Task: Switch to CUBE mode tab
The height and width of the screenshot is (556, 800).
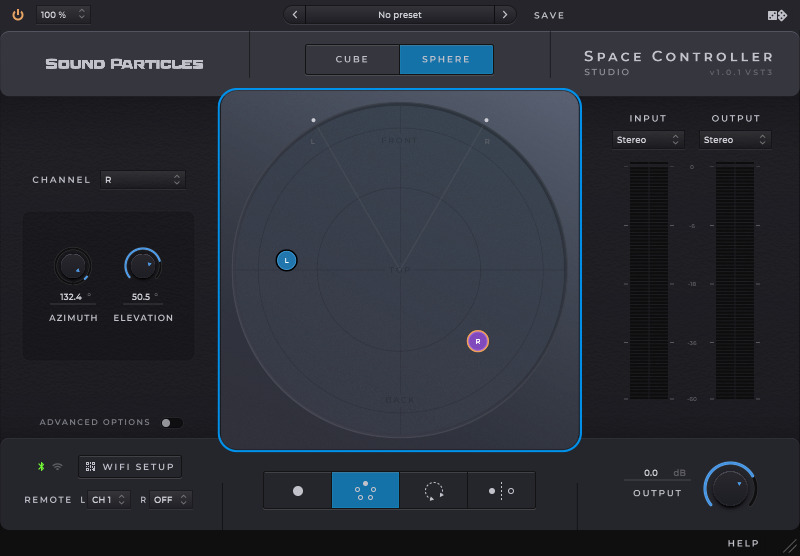Action: point(352,59)
